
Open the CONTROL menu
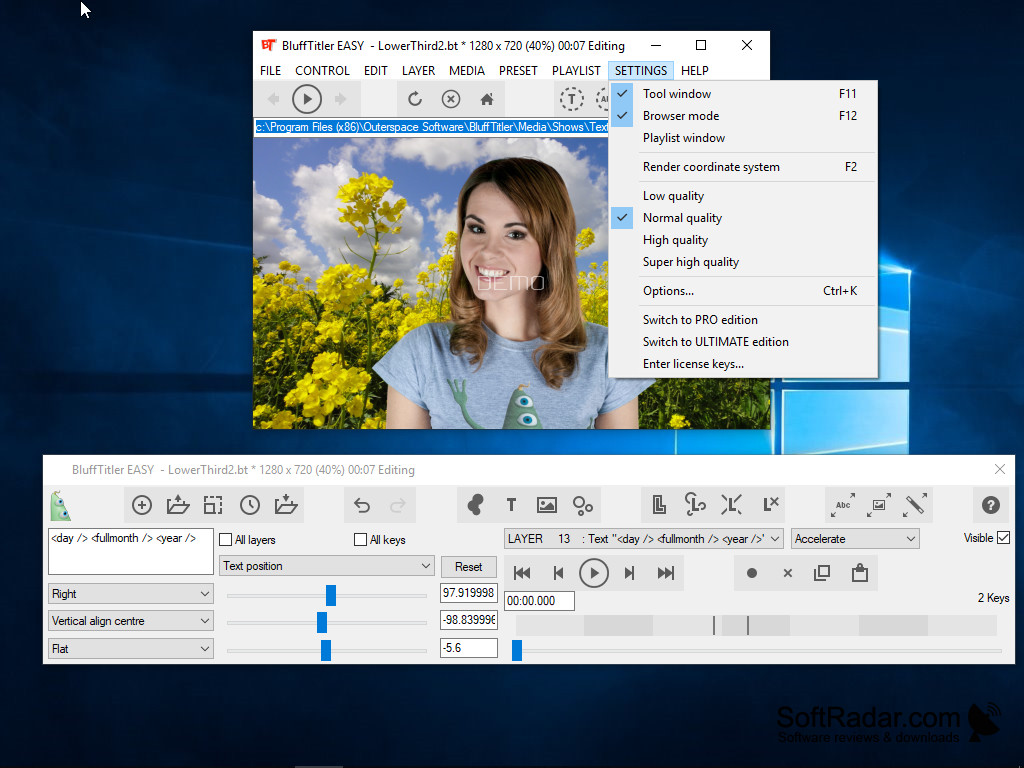click(322, 71)
